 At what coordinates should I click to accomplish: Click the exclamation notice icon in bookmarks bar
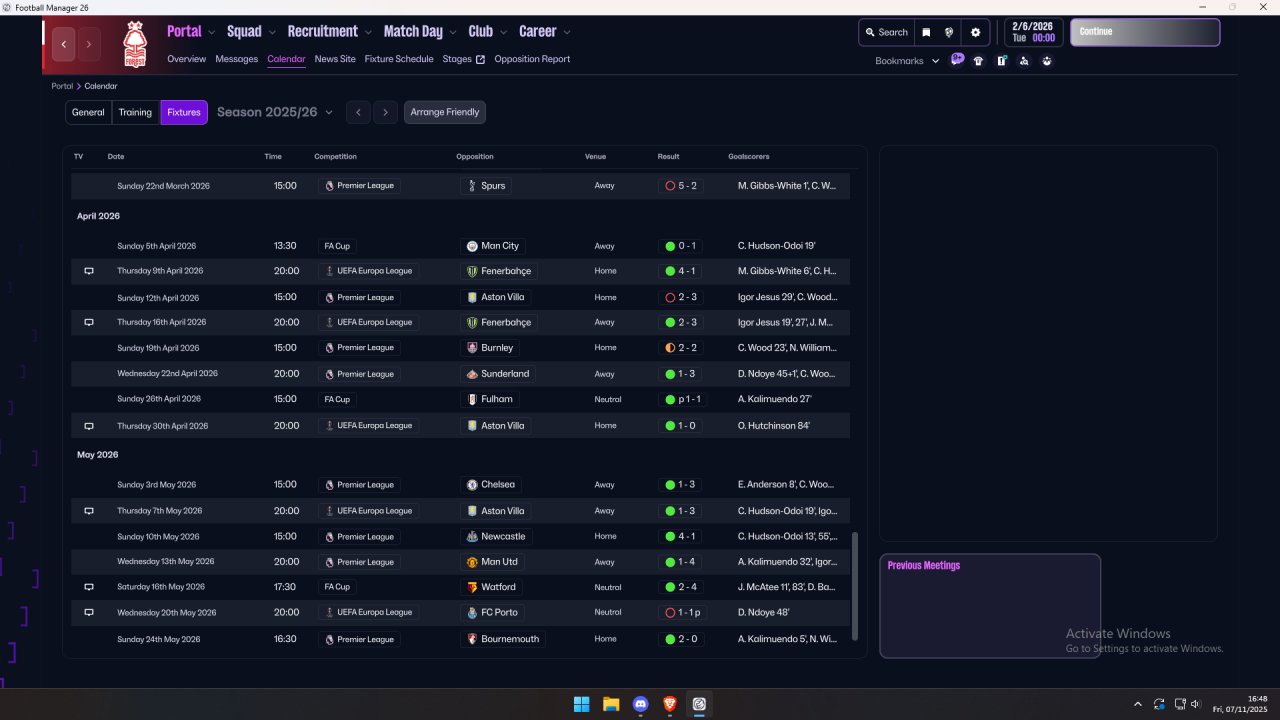1001,61
